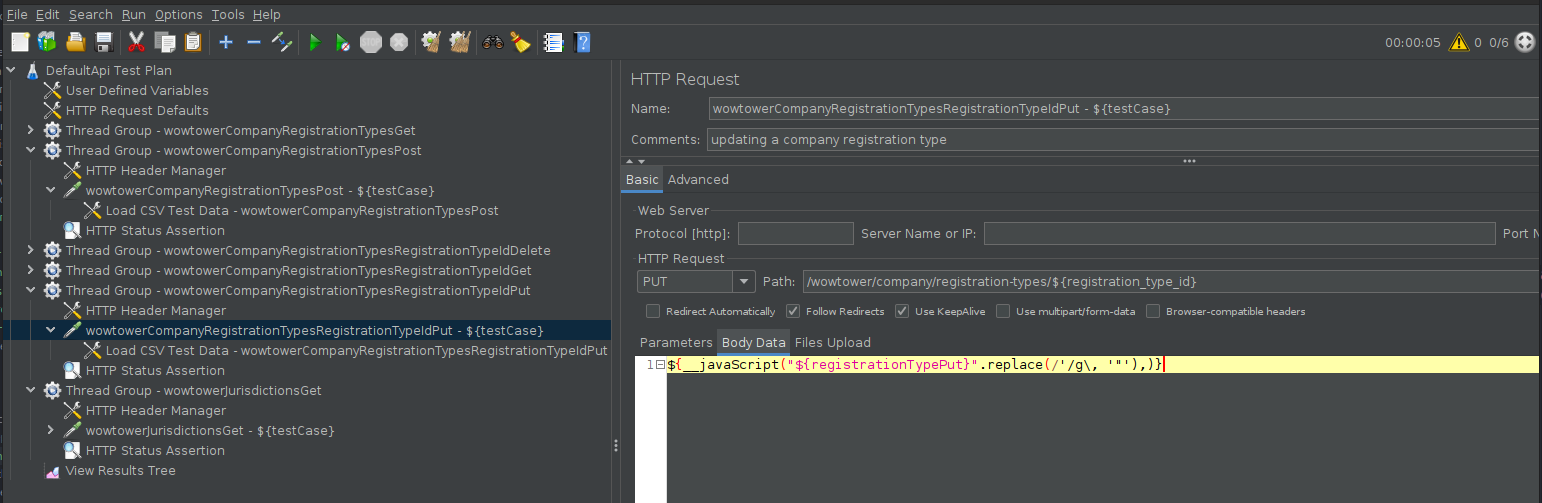Click the blue minus Collapse All icon
This screenshot has height=503, width=1542.
[253, 42]
